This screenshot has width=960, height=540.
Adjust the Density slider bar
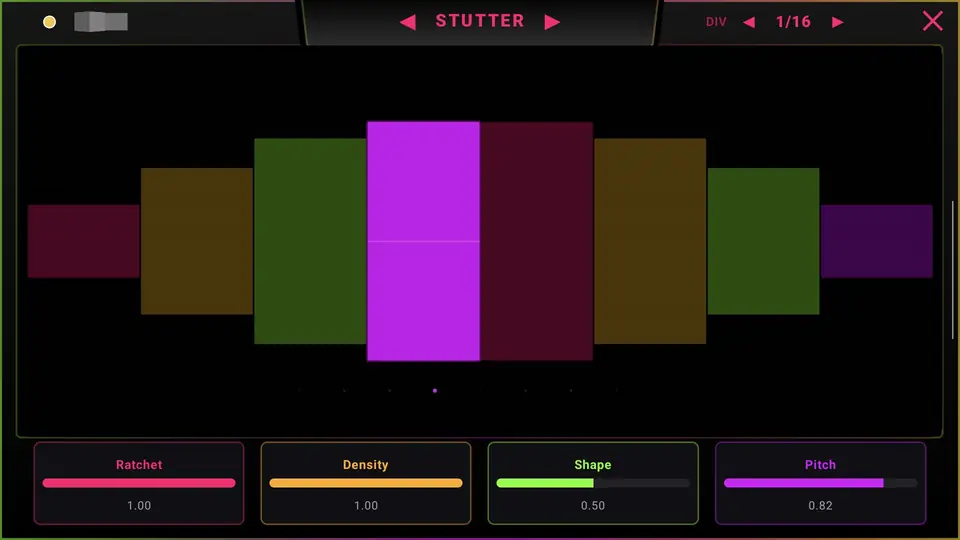366,483
